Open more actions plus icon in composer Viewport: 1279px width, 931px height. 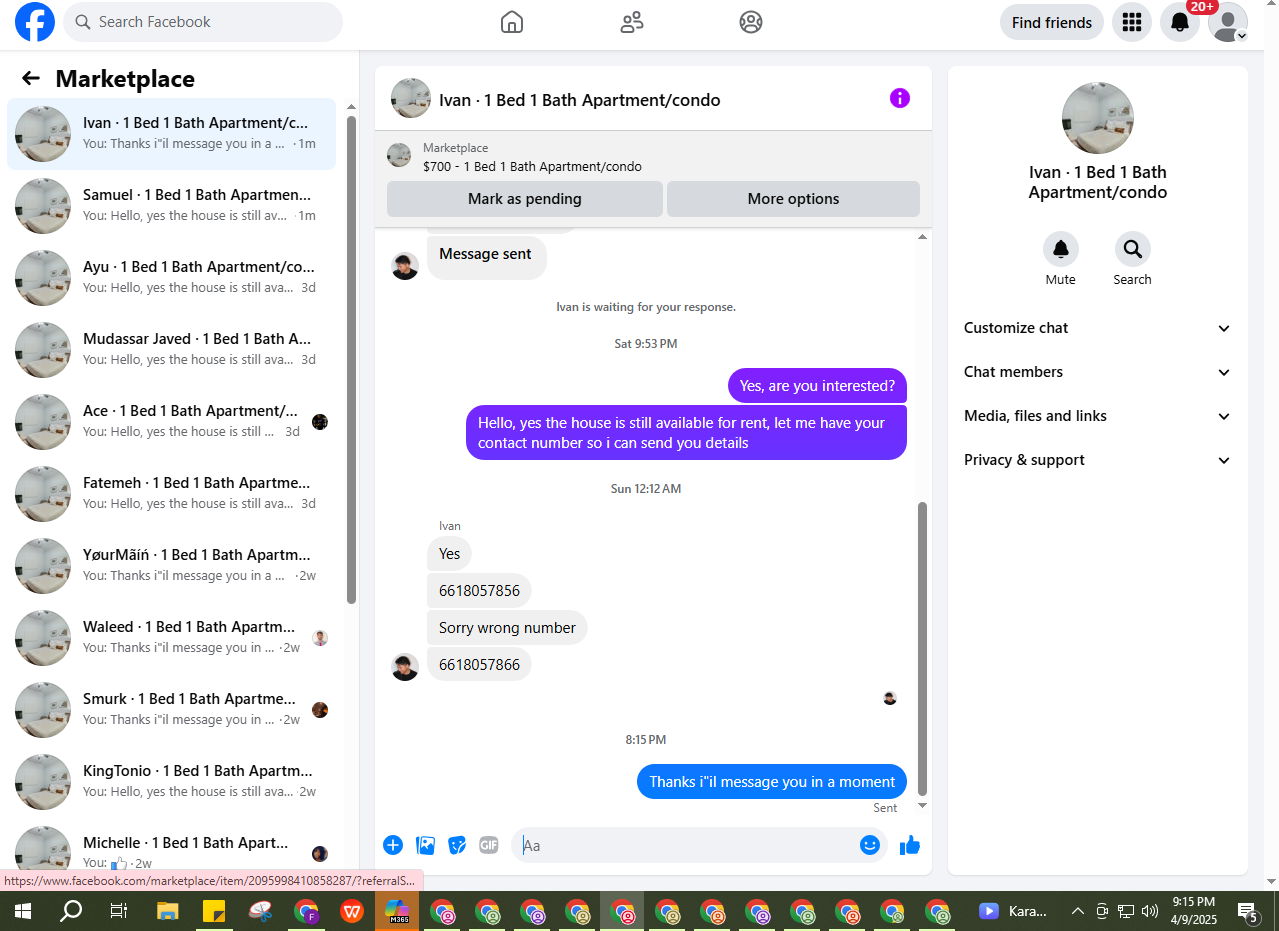393,845
